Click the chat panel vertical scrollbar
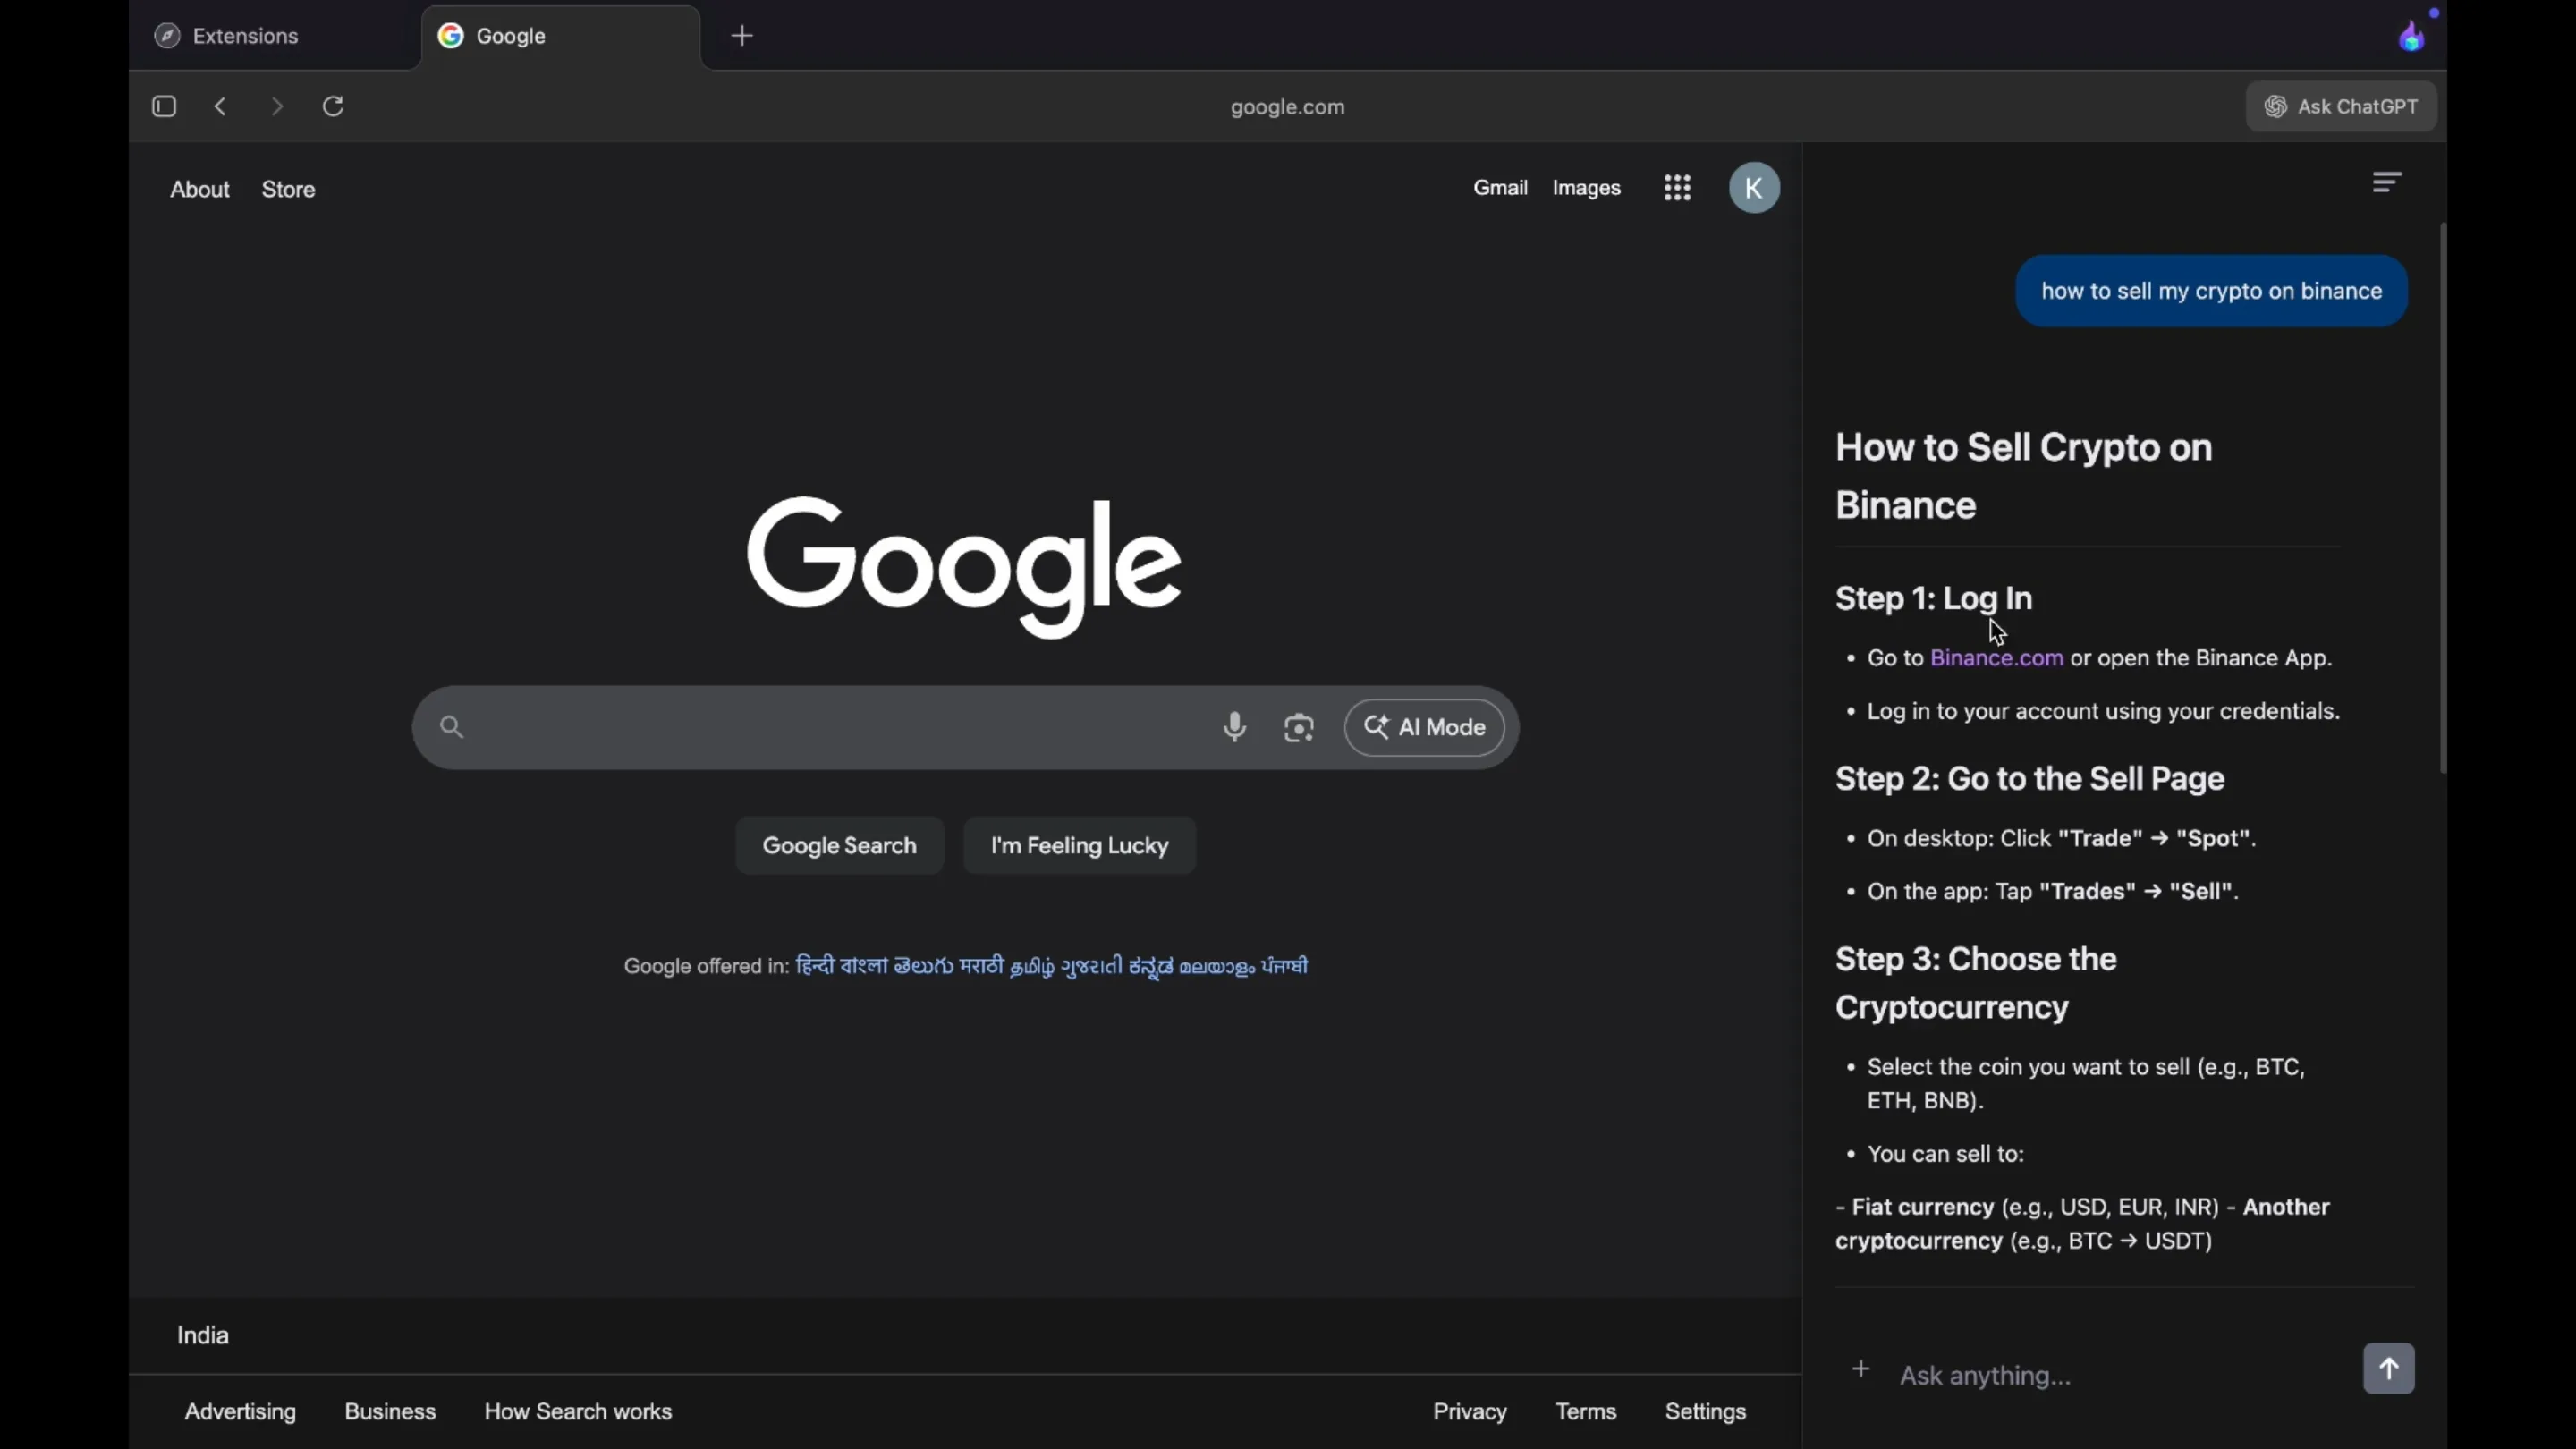Viewport: 2576px width, 1449px height. tap(2442, 497)
